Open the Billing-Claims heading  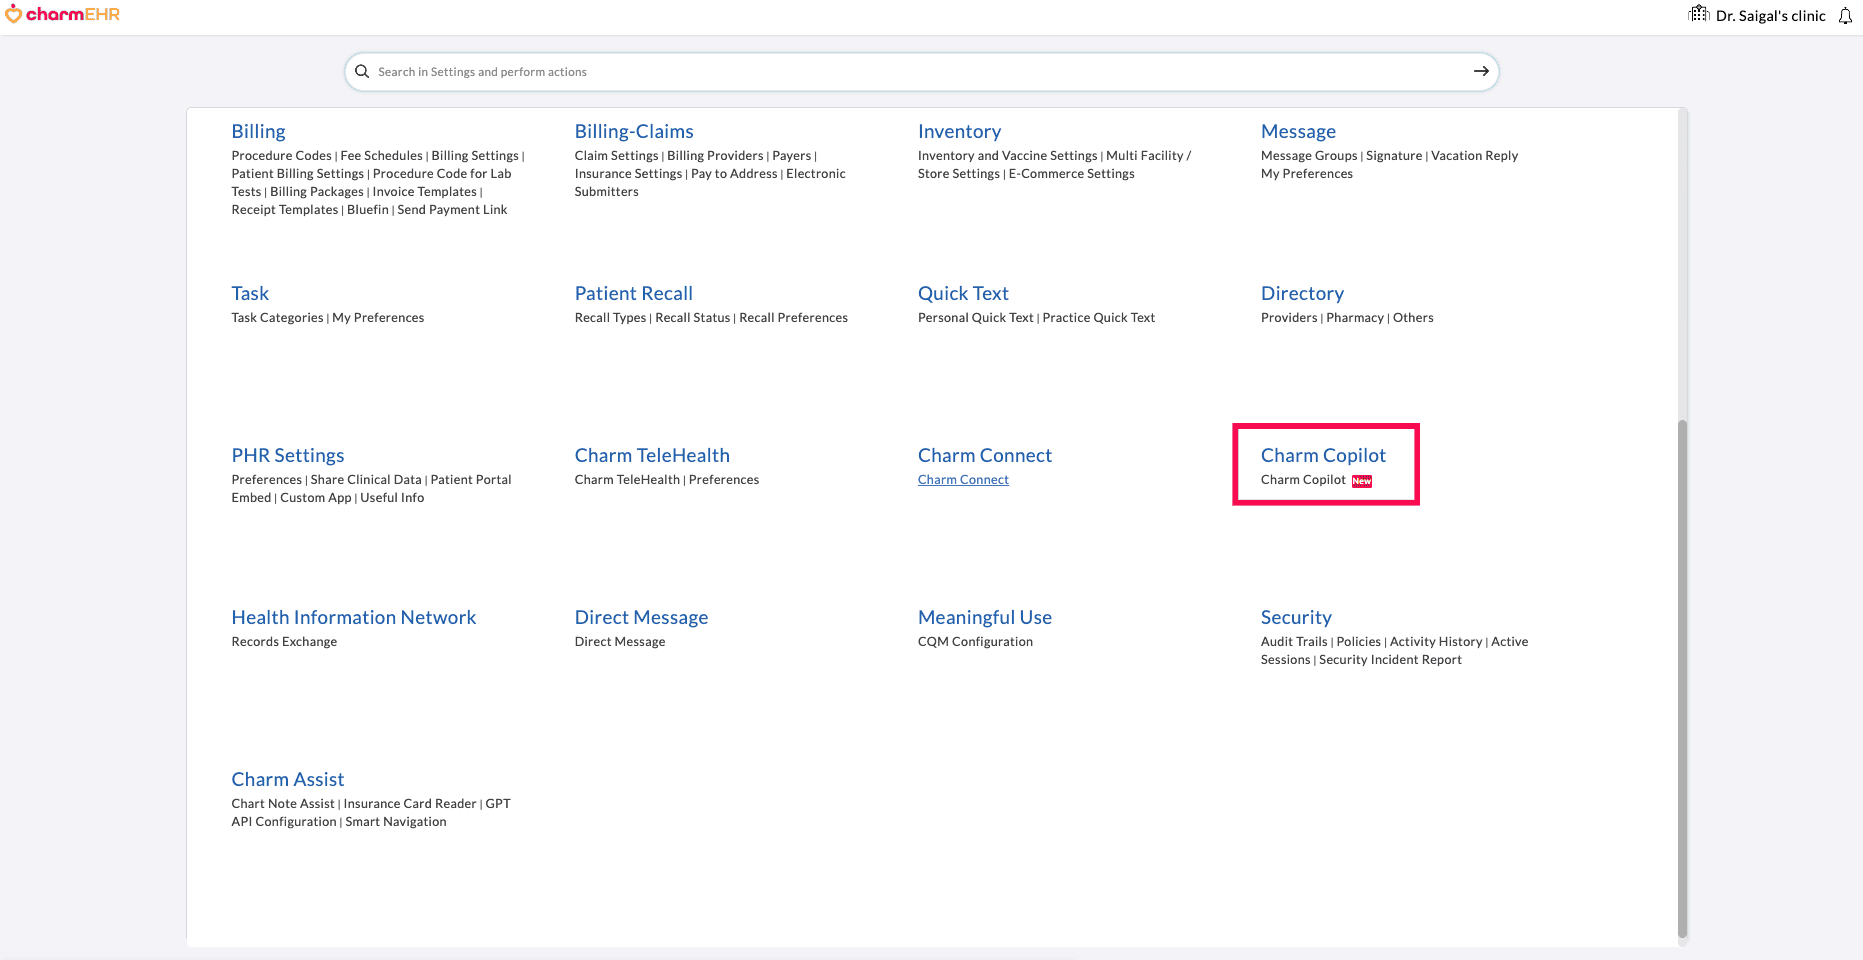tap(634, 131)
